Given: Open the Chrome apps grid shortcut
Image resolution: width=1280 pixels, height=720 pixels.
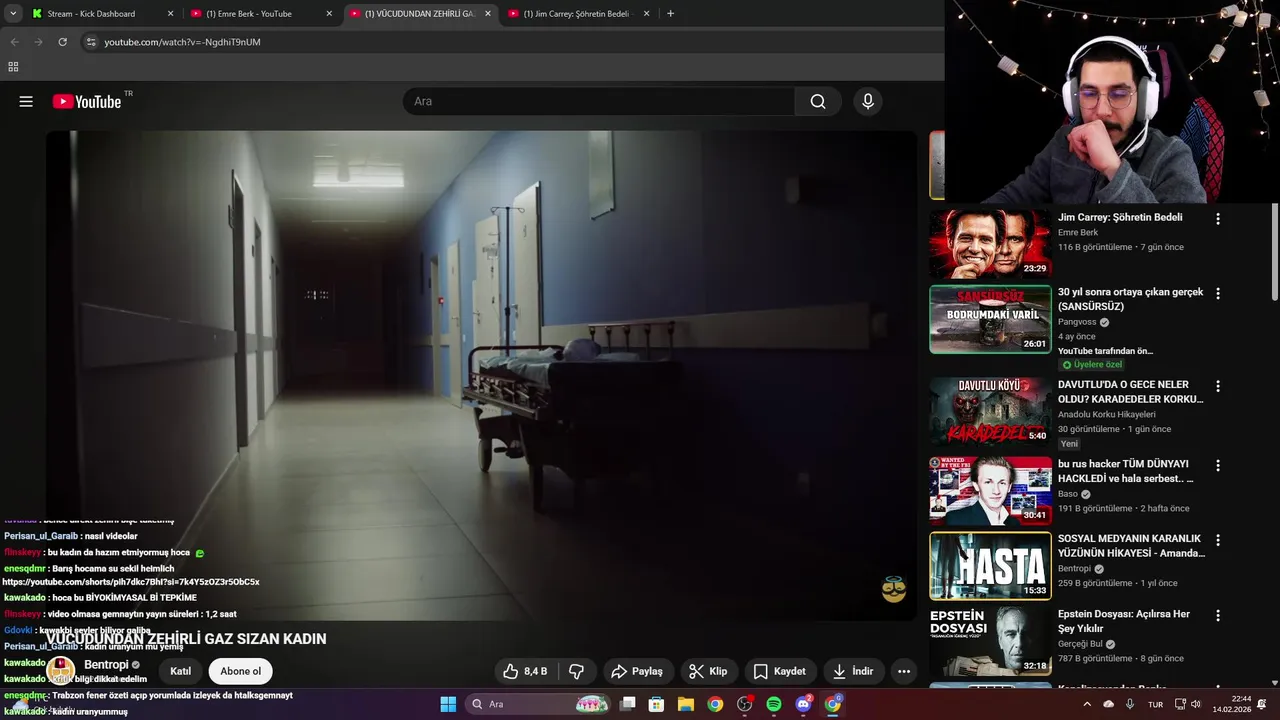Looking at the screenshot, I should click(x=13, y=67).
